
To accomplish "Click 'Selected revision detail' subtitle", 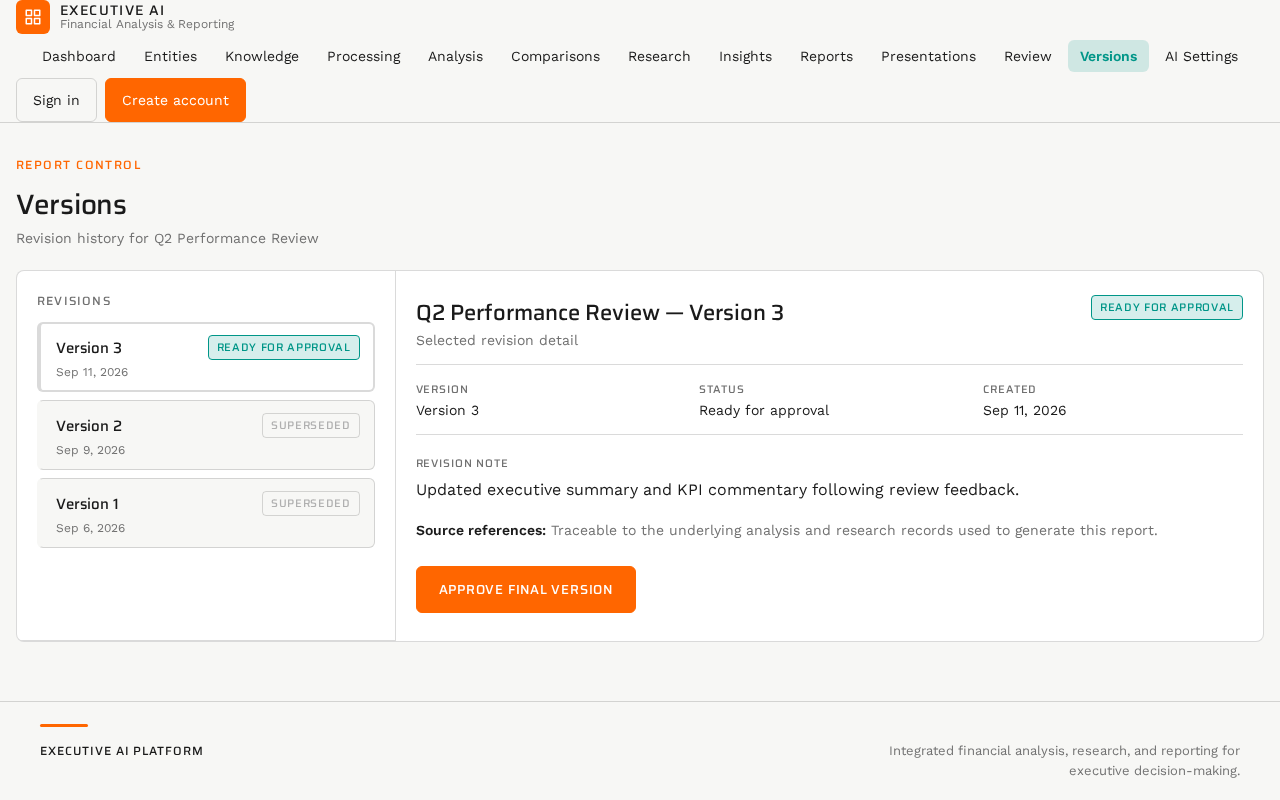I will [x=497, y=340].
